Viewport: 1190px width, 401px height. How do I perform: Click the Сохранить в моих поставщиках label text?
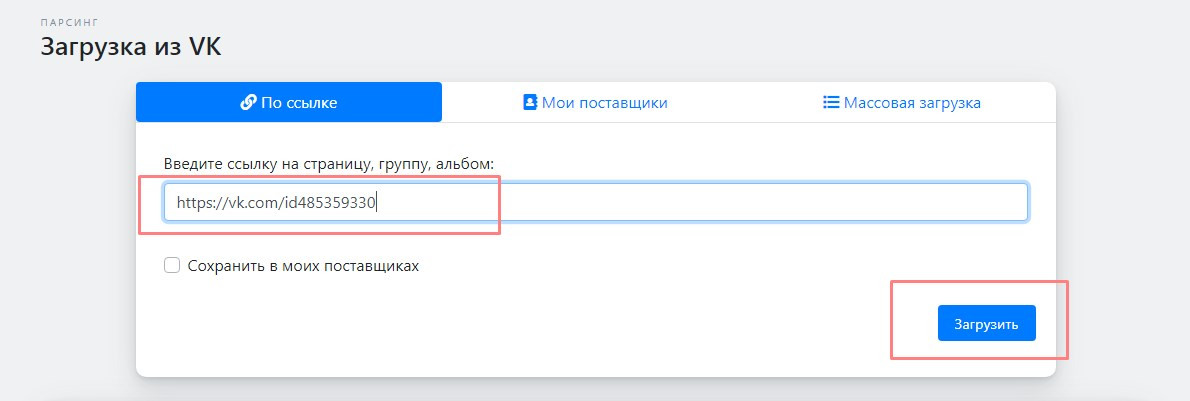(x=303, y=266)
